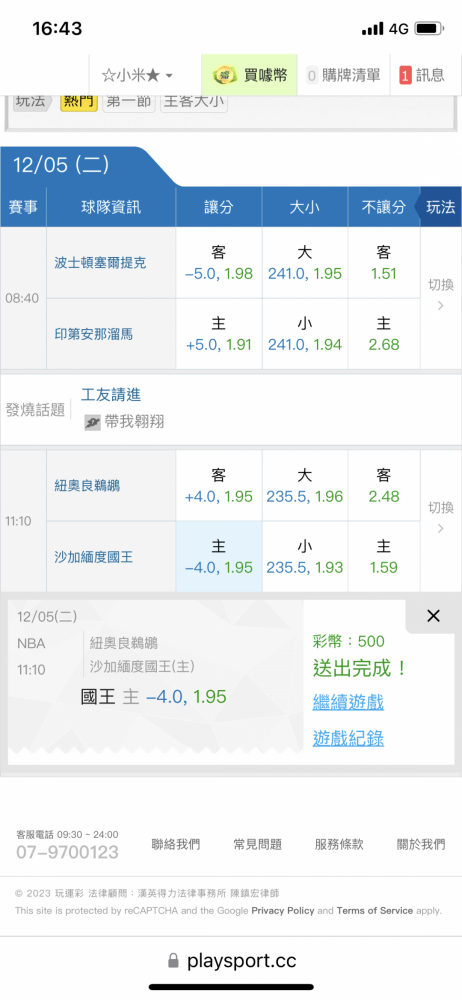The width and height of the screenshot is (462, 1000).
Task: Open the 工友請進 hot topic
Action: 110,395
